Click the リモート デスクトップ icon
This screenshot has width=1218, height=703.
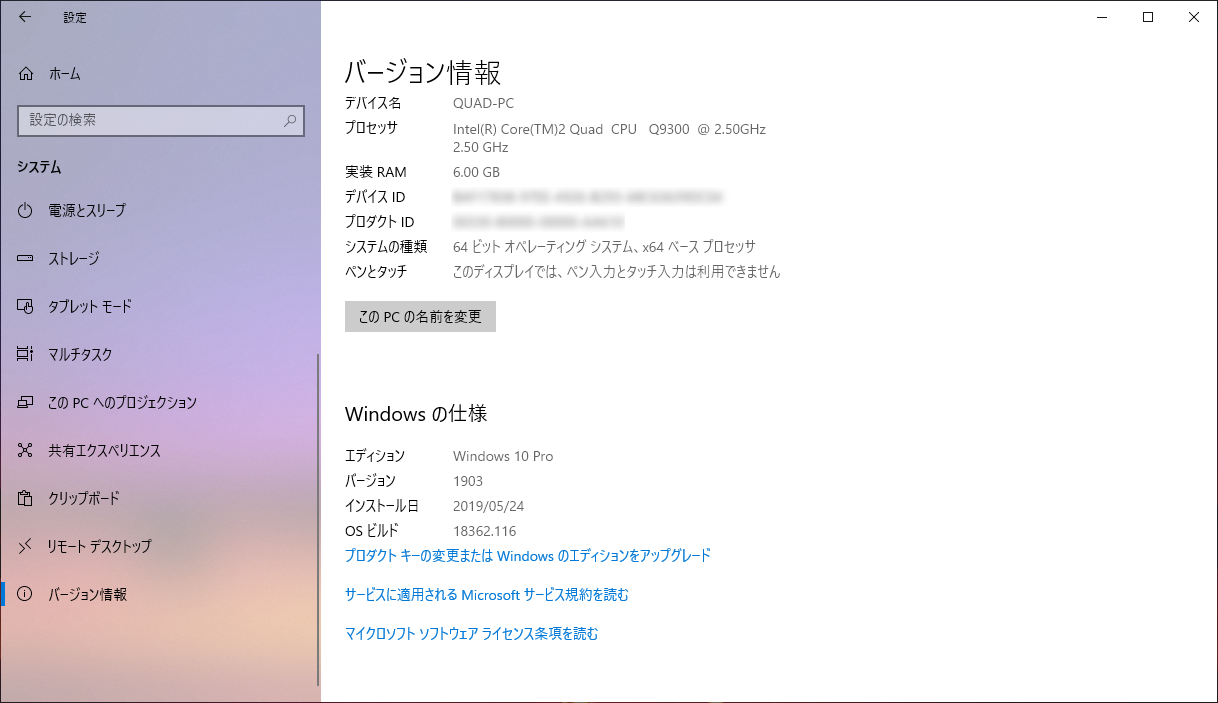[26, 547]
